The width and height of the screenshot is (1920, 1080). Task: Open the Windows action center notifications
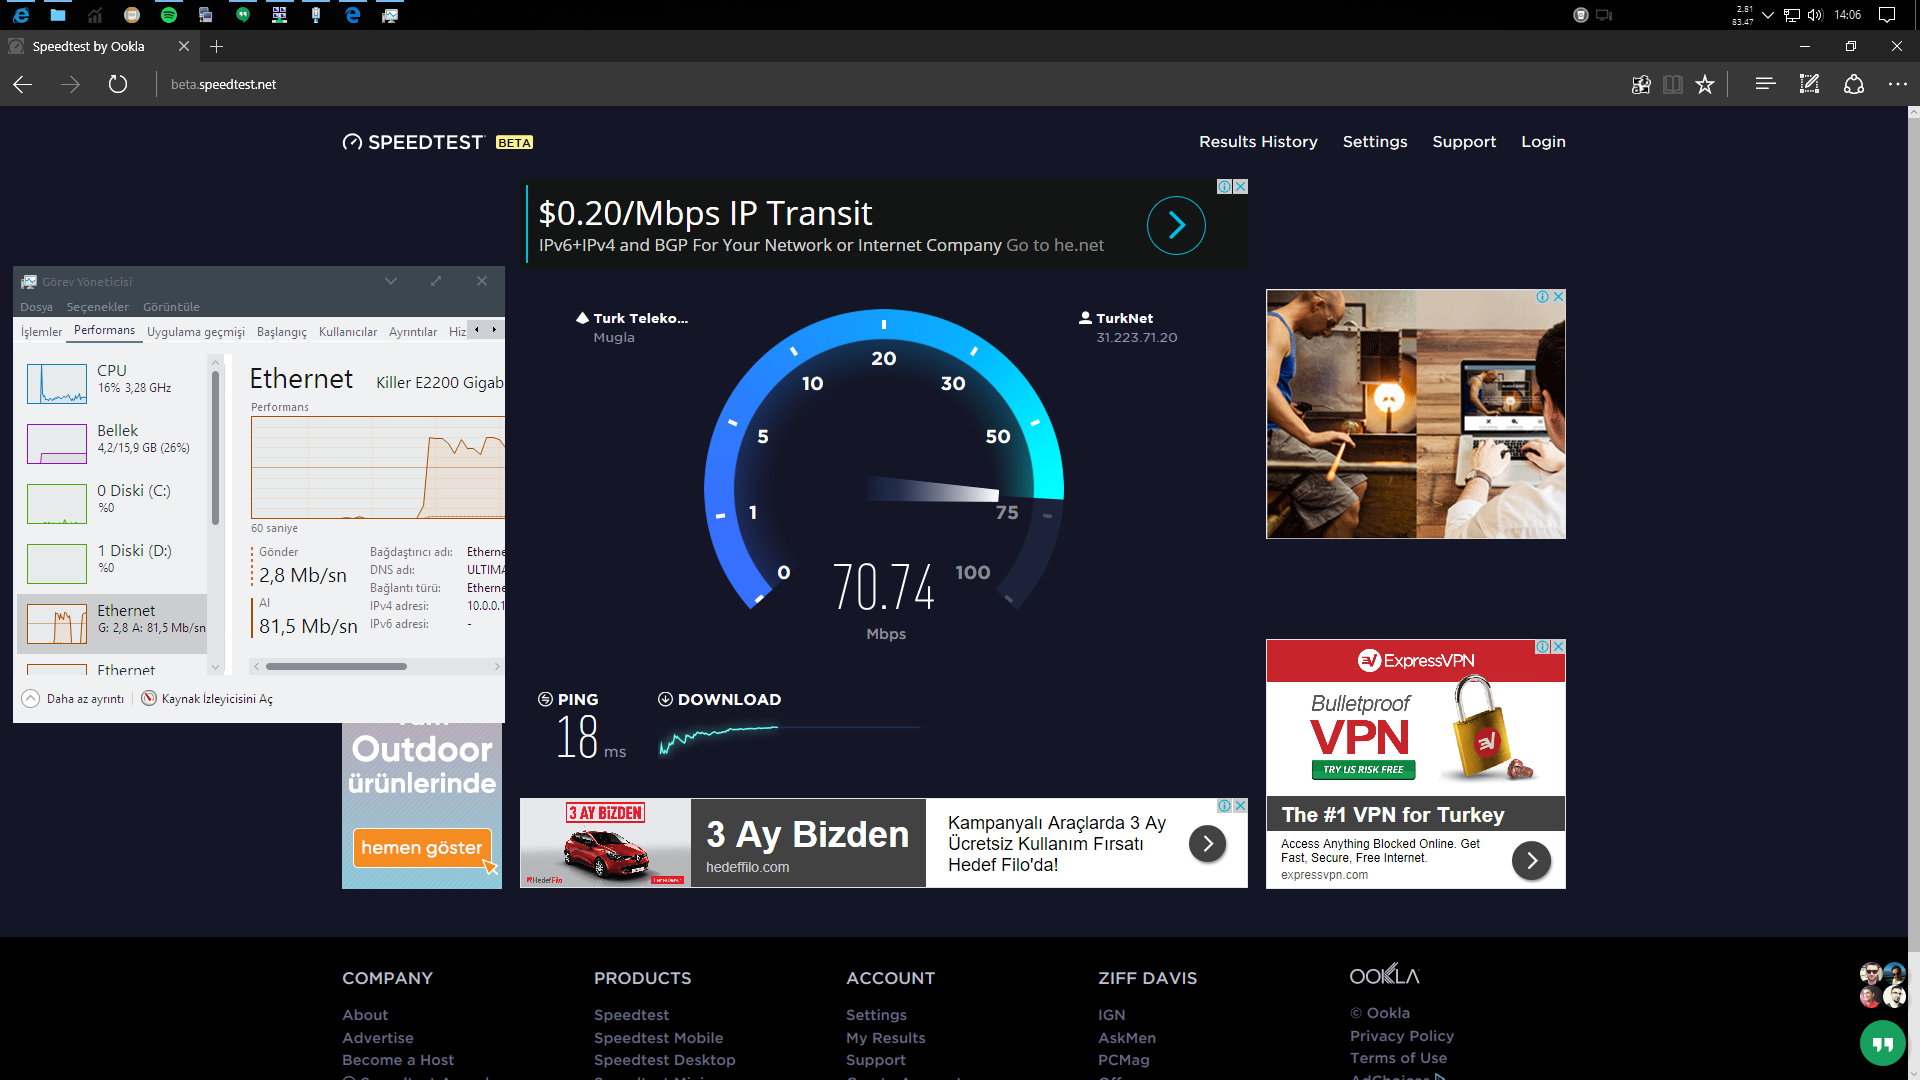pyautogui.click(x=1887, y=15)
